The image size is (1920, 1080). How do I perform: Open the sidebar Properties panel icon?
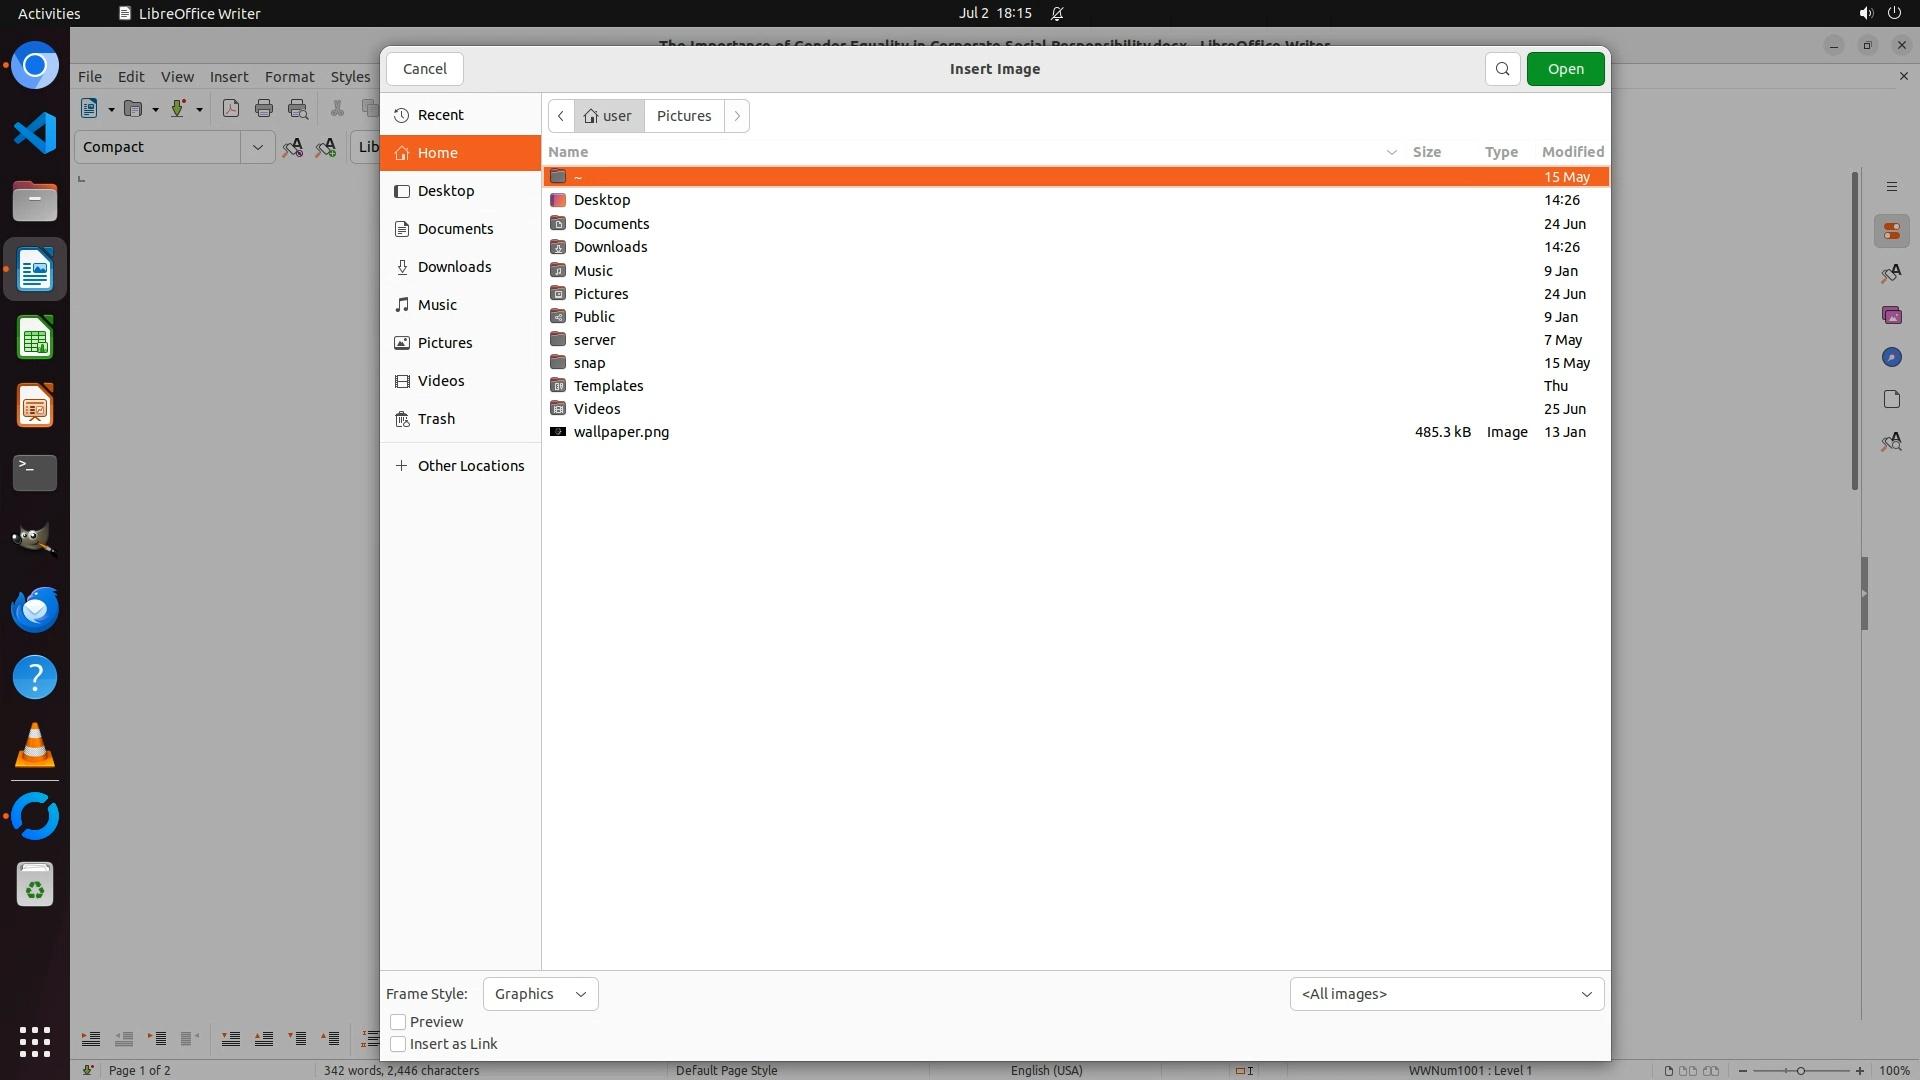point(1891,232)
